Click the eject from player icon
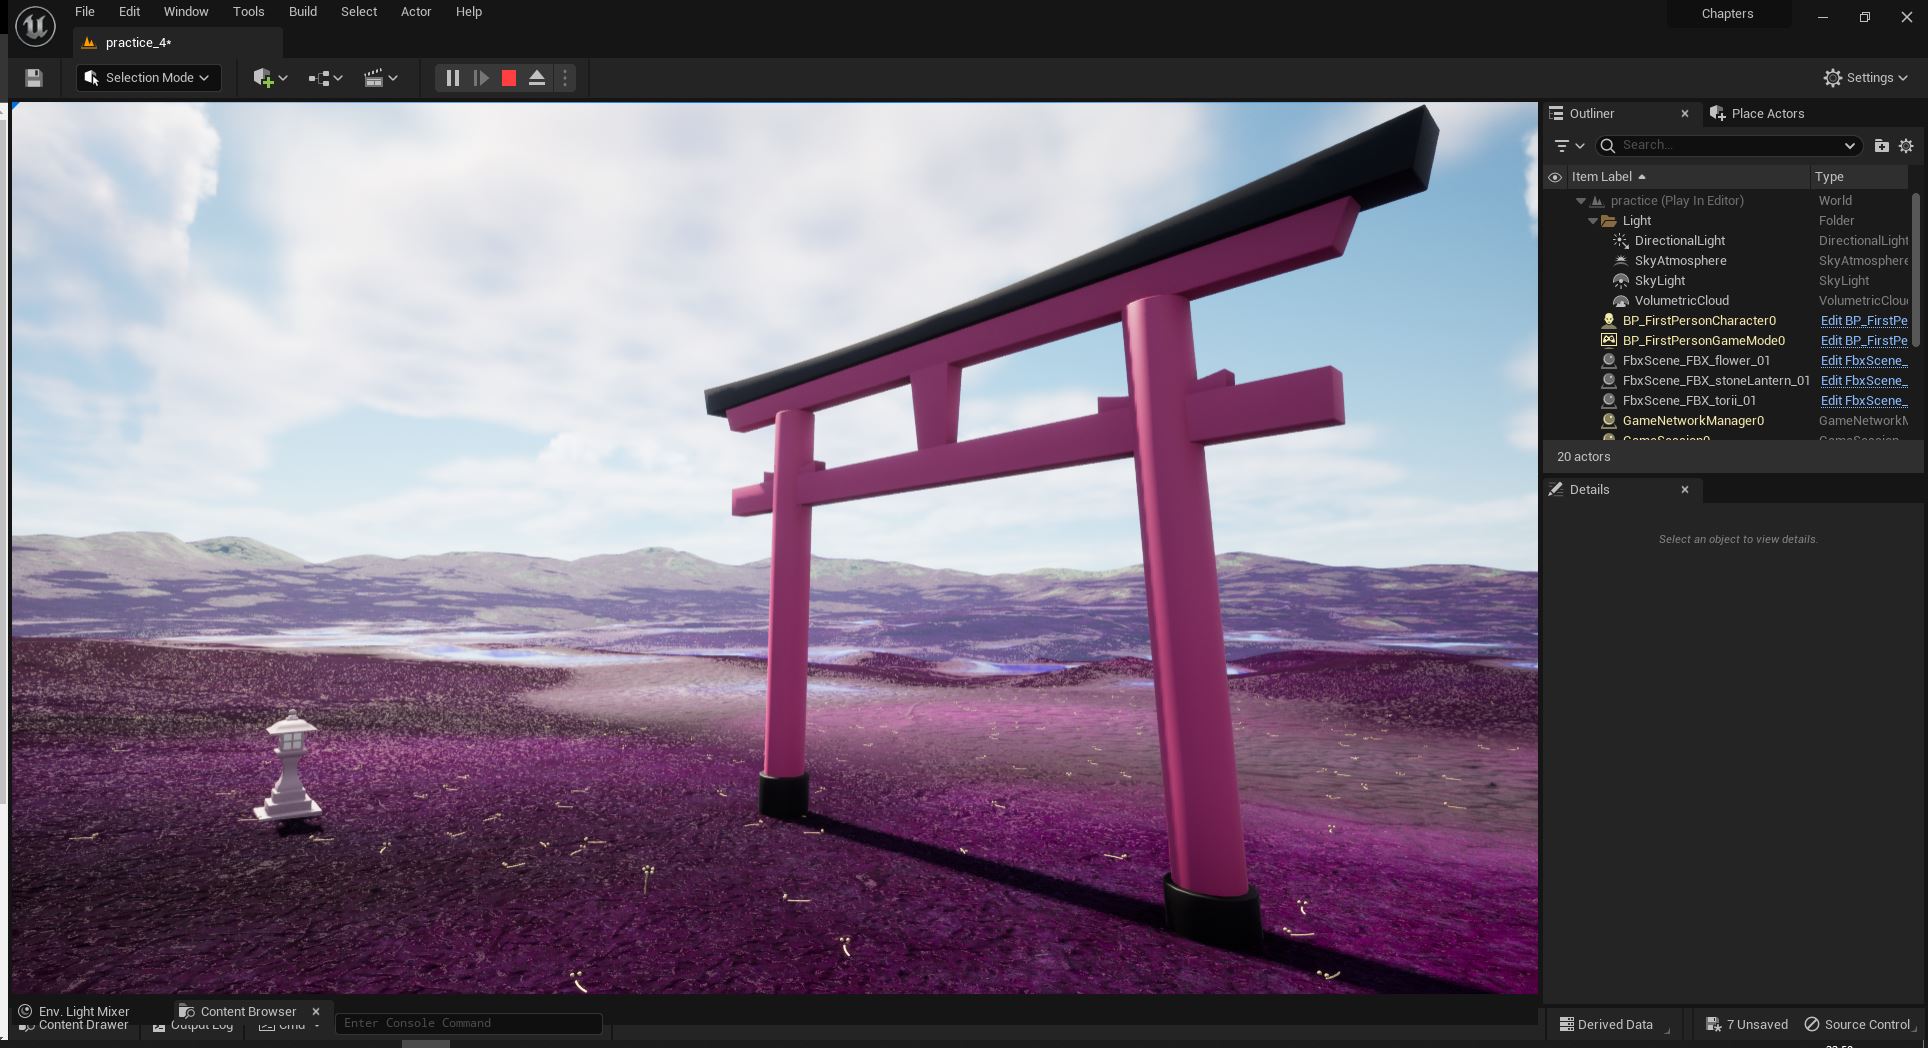Viewport: 1928px width, 1048px height. click(x=537, y=78)
